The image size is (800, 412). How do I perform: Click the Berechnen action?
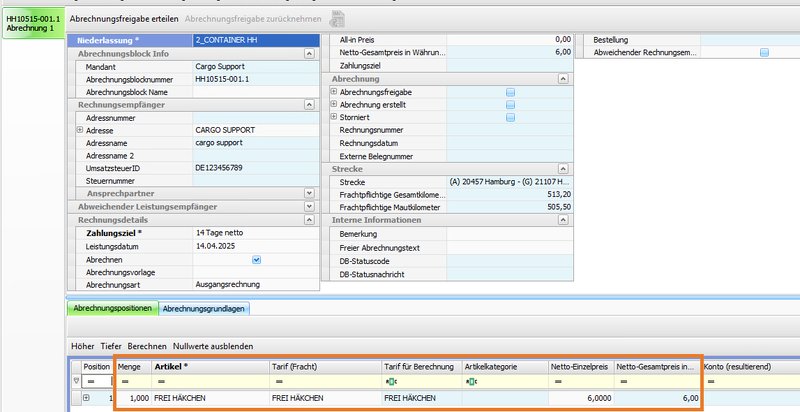[147, 345]
